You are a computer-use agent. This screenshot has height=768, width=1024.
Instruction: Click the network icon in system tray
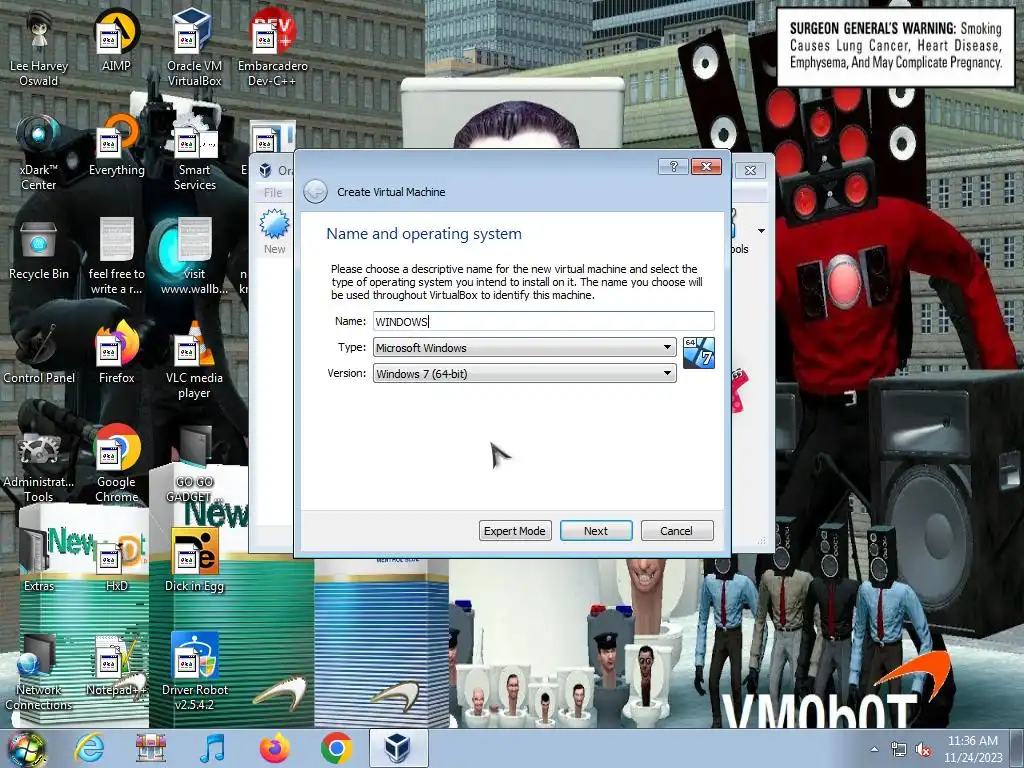tap(899, 749)
